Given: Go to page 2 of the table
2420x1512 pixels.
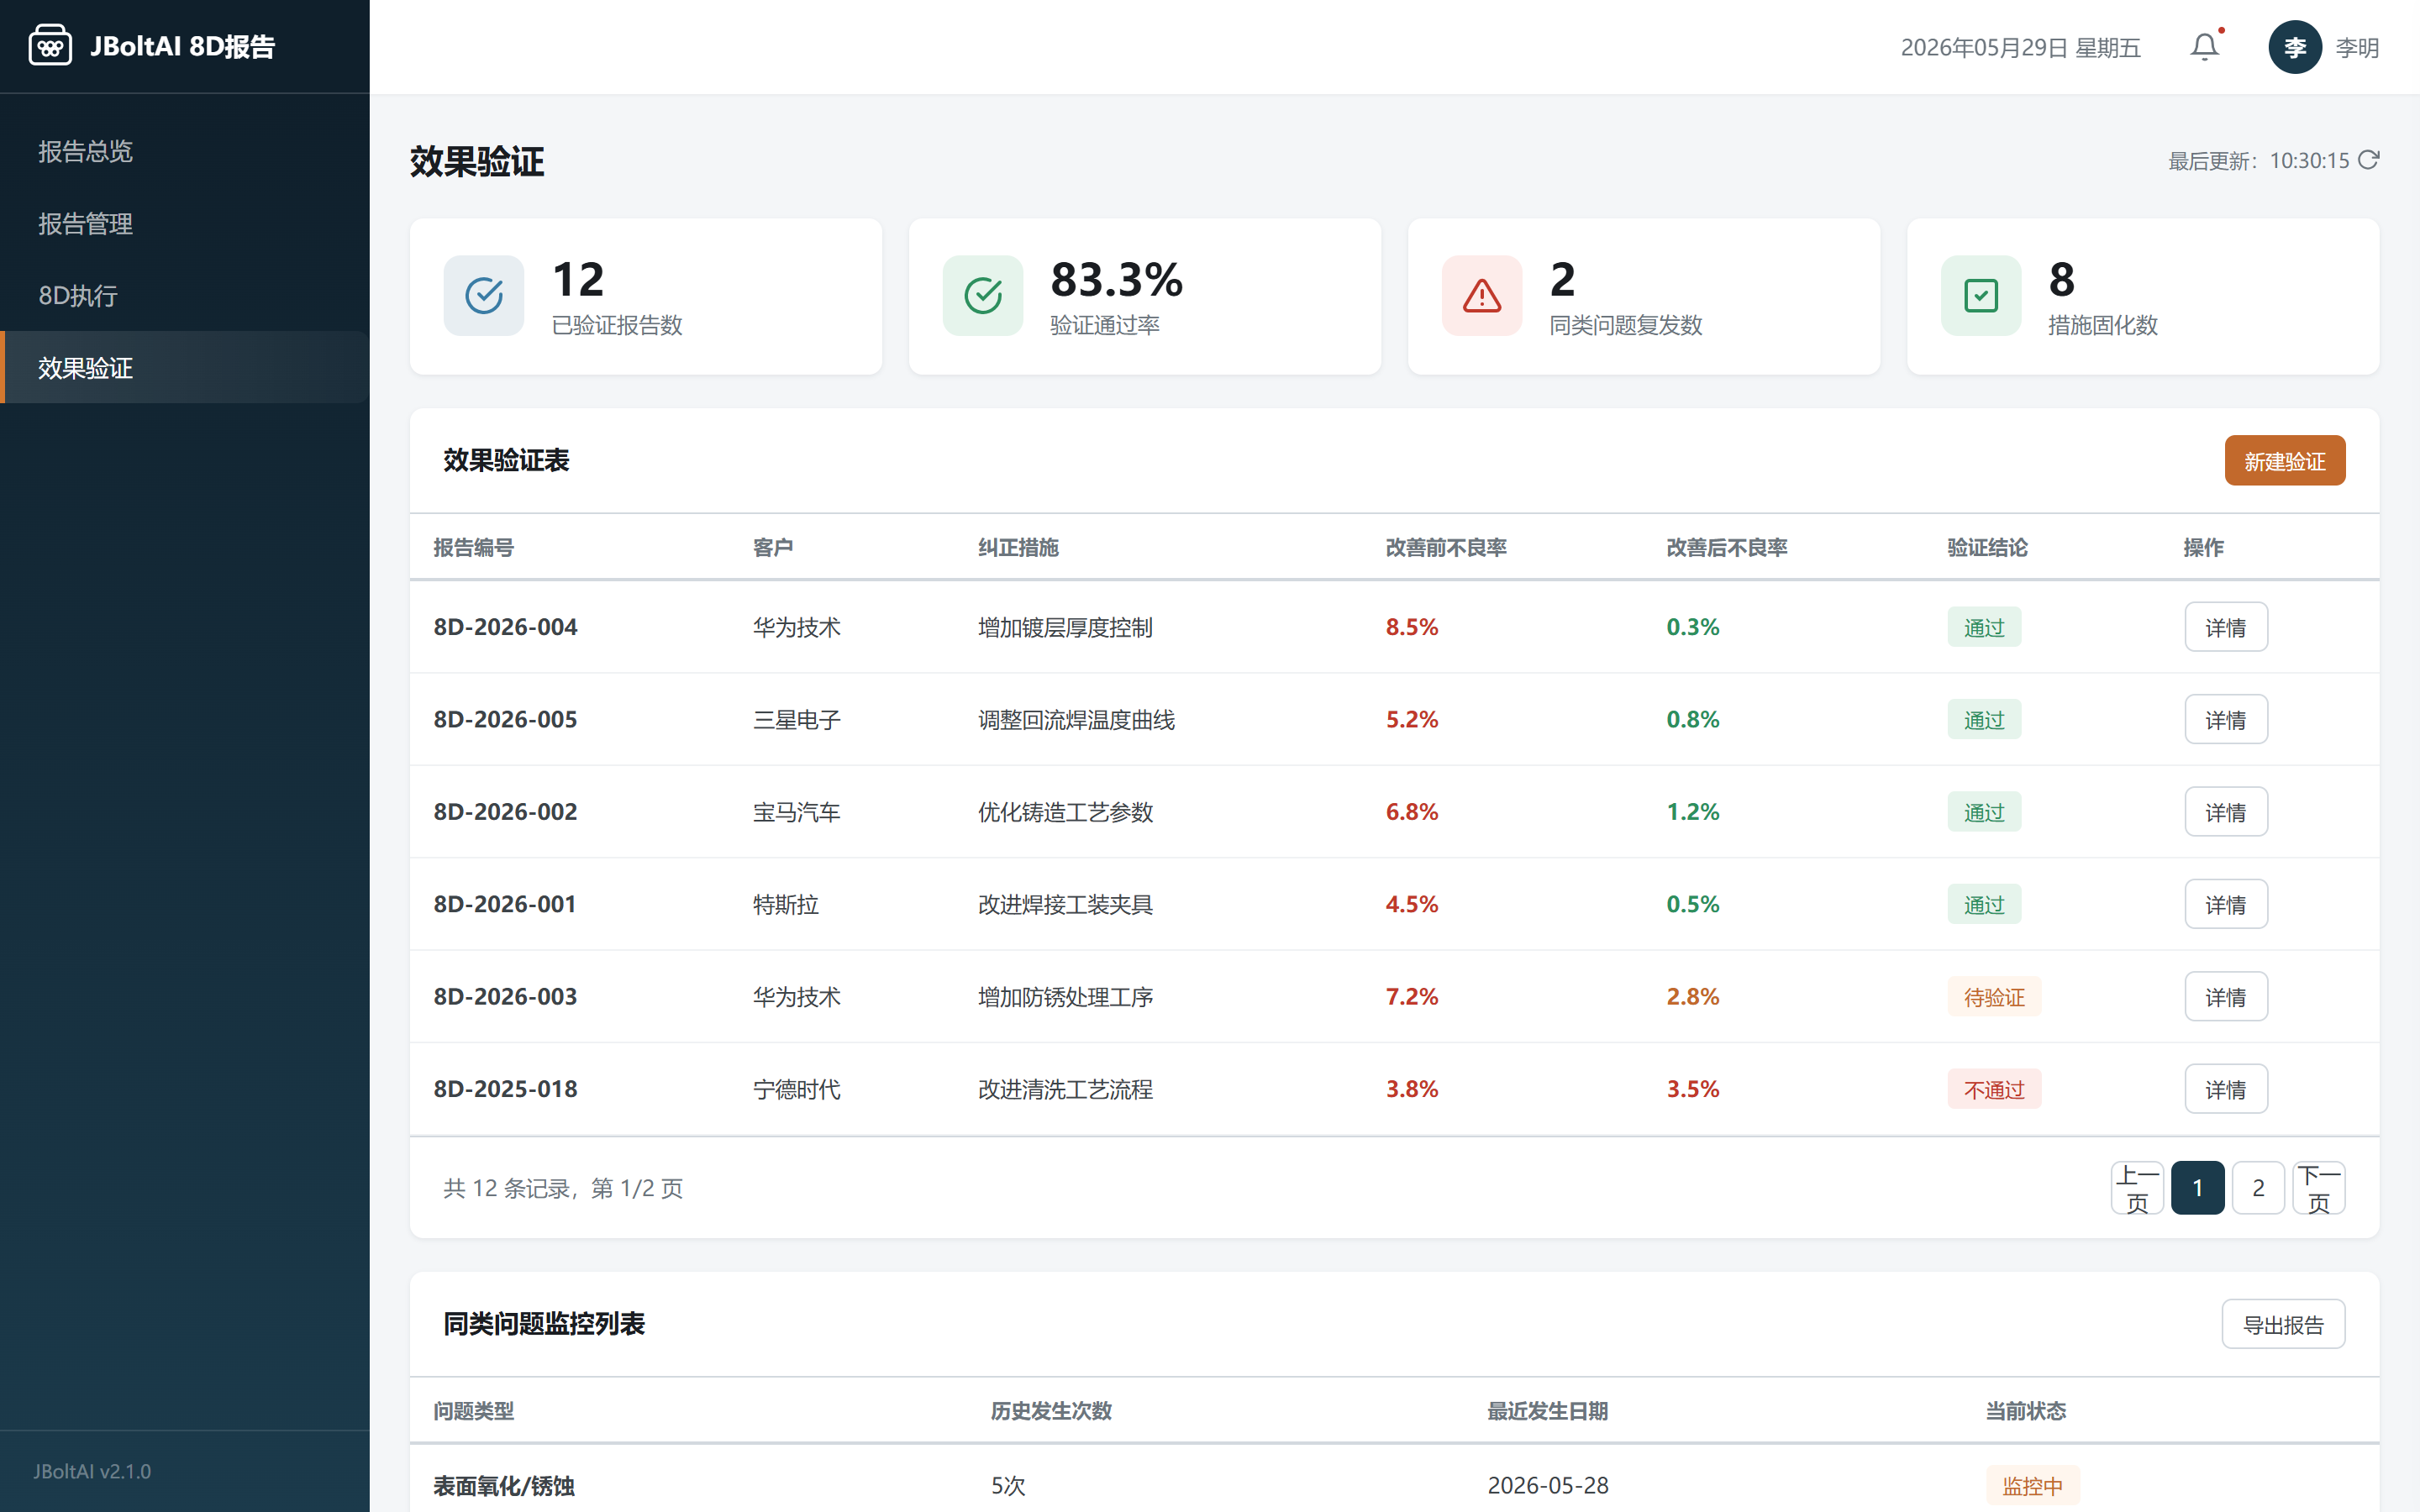Looking at the screenshot, I should [x=2258, y=1188].
